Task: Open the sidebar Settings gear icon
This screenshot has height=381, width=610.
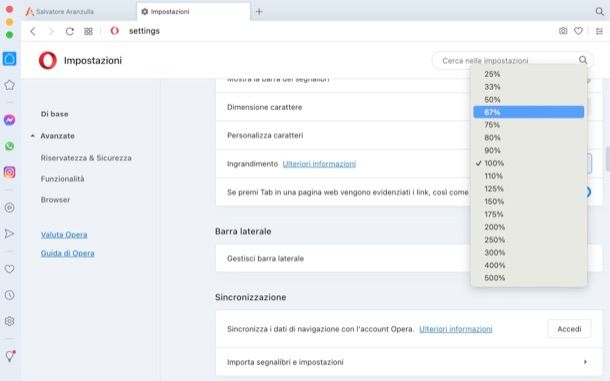Action: [x=9, y=321]
